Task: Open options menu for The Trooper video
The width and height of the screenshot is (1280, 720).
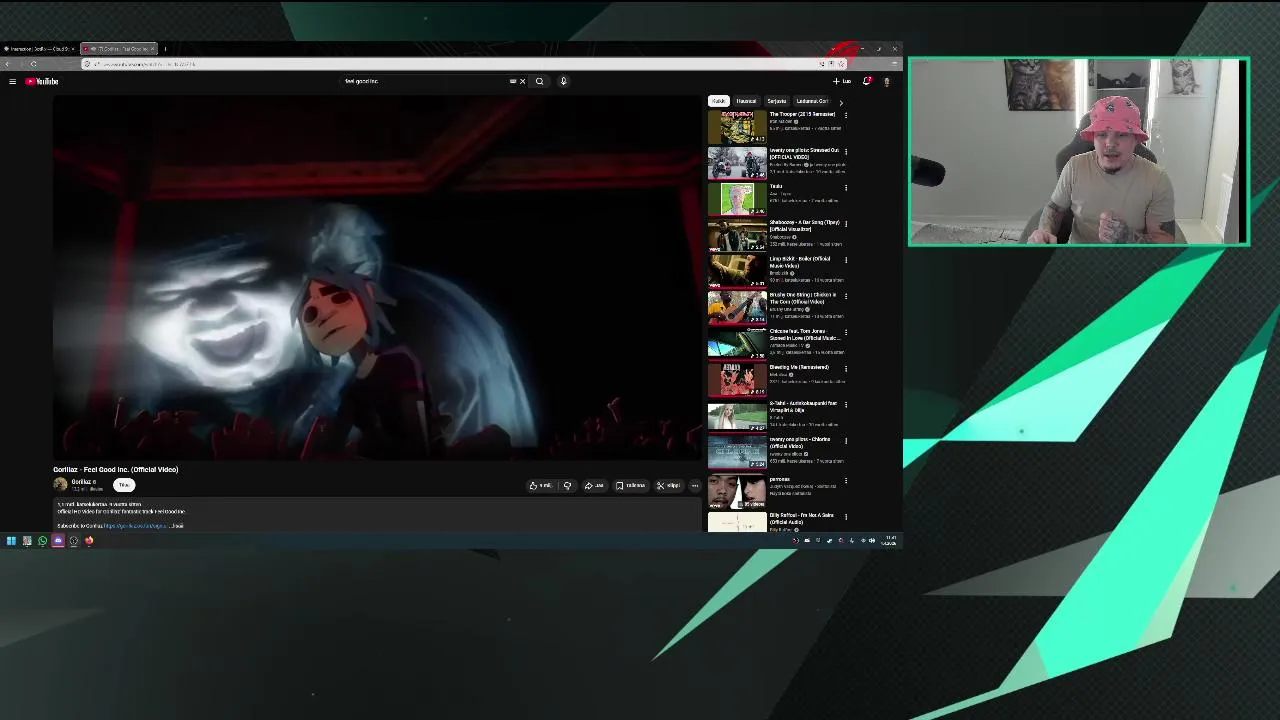Action: pyautogui.click(x=846, y=115)
